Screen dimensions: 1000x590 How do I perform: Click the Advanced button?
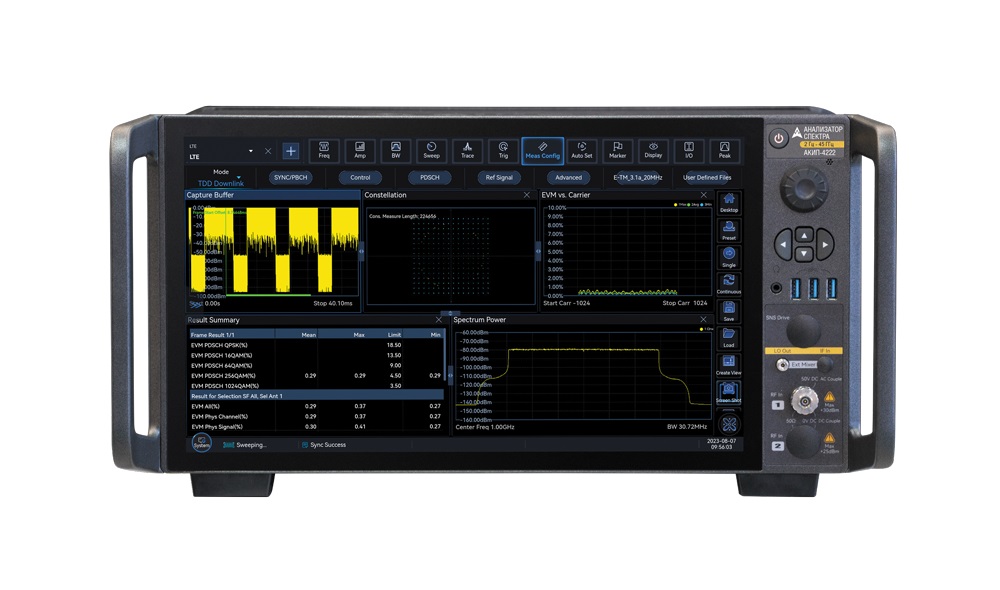click(568, 177)
